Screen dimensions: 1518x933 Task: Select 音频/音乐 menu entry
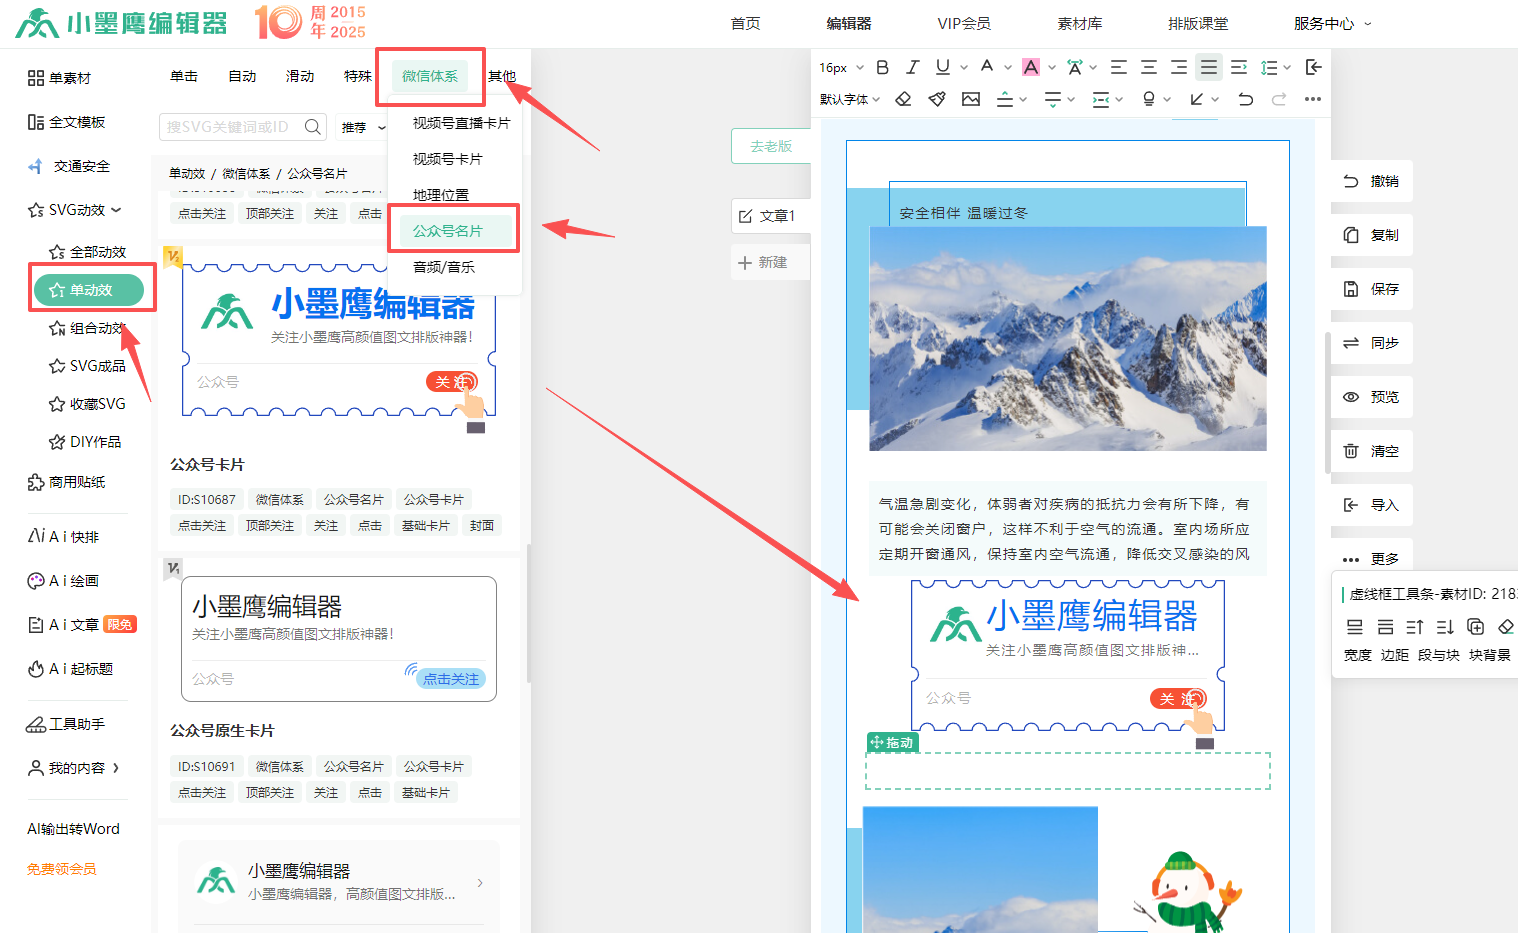(444, 267)
